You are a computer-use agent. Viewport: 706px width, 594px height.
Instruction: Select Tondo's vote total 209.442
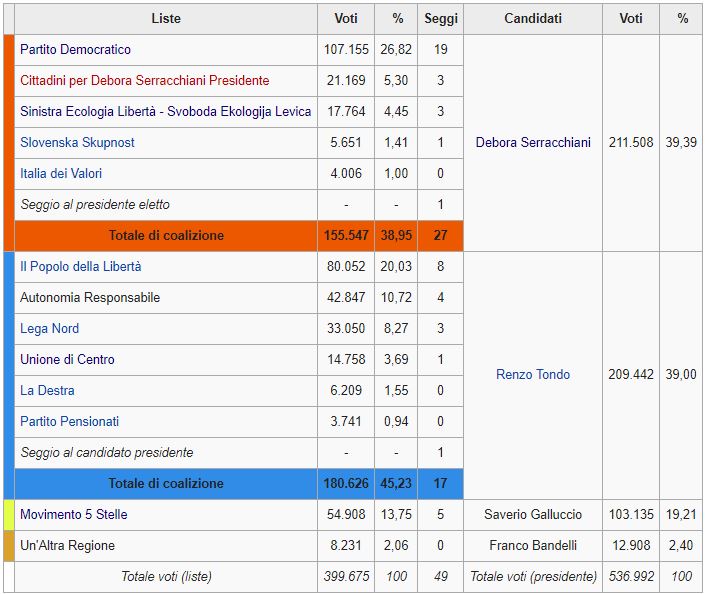[631, 374]
